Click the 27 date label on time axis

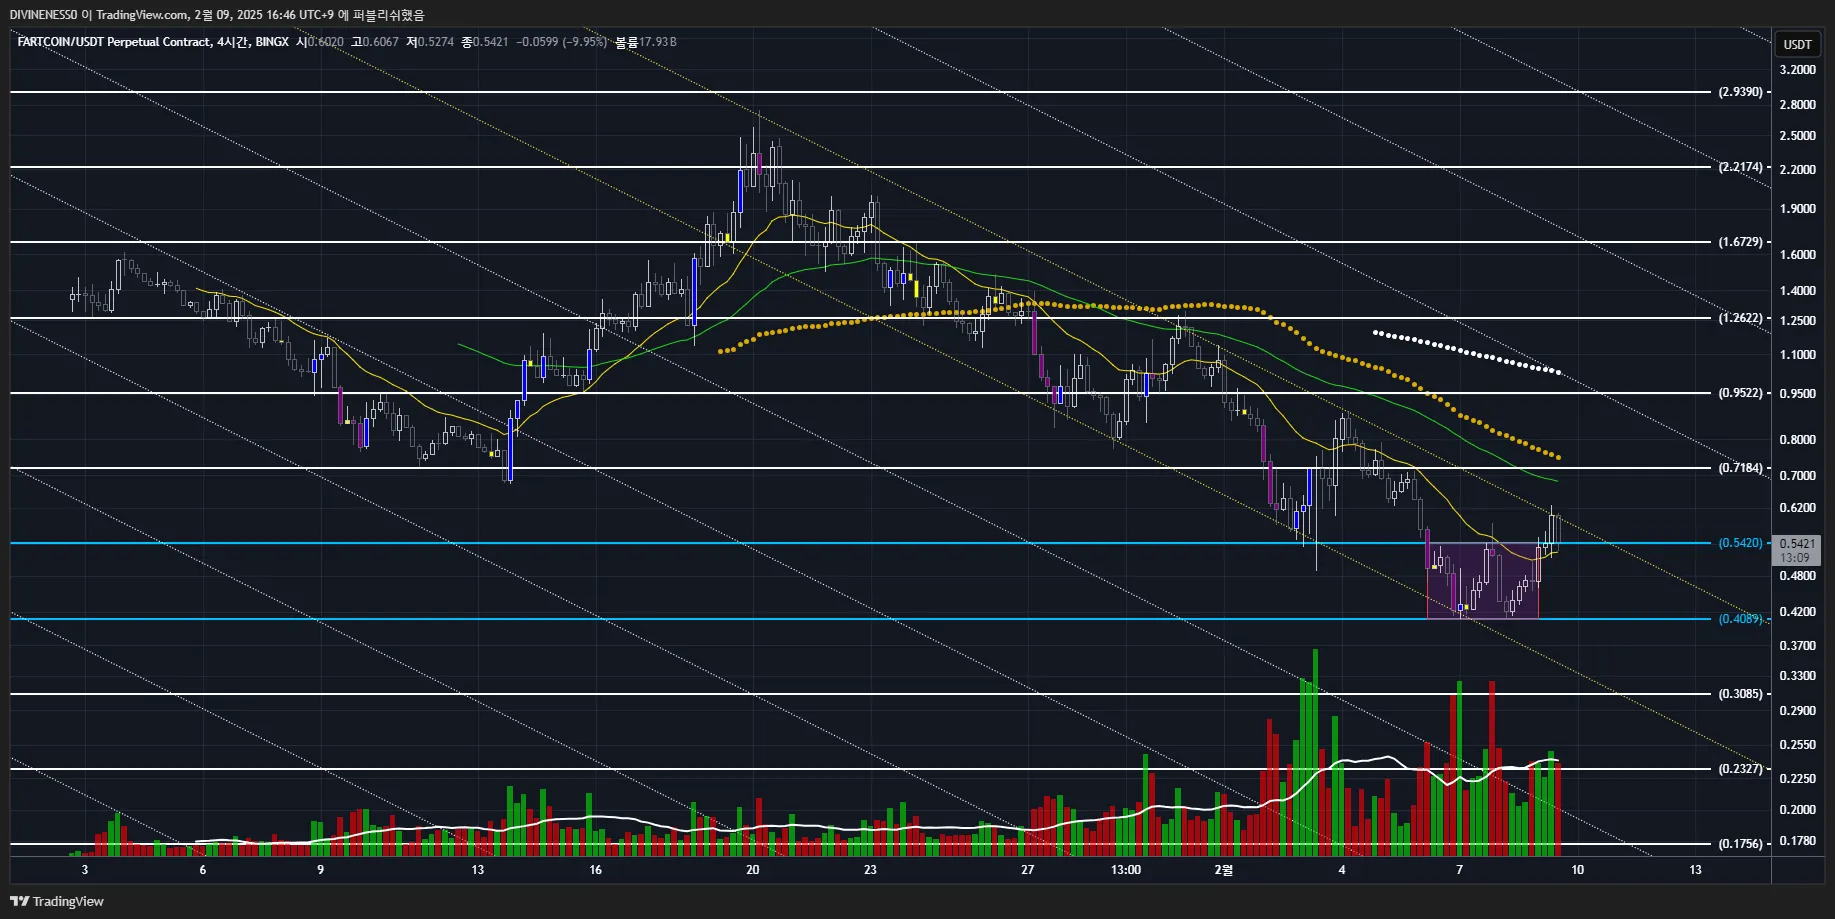click(x=1027, y=870)
